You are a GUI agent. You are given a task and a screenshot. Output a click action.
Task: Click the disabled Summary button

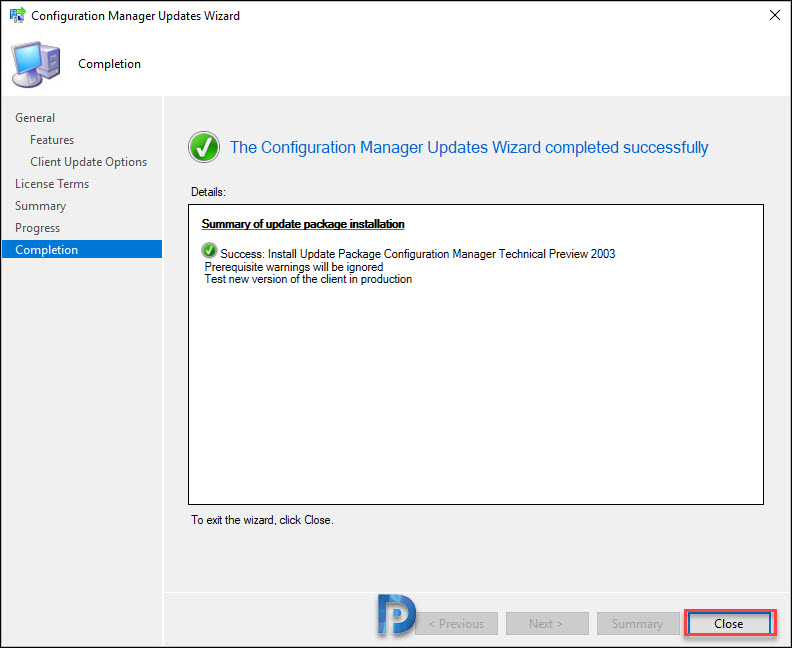coord(637,623)
